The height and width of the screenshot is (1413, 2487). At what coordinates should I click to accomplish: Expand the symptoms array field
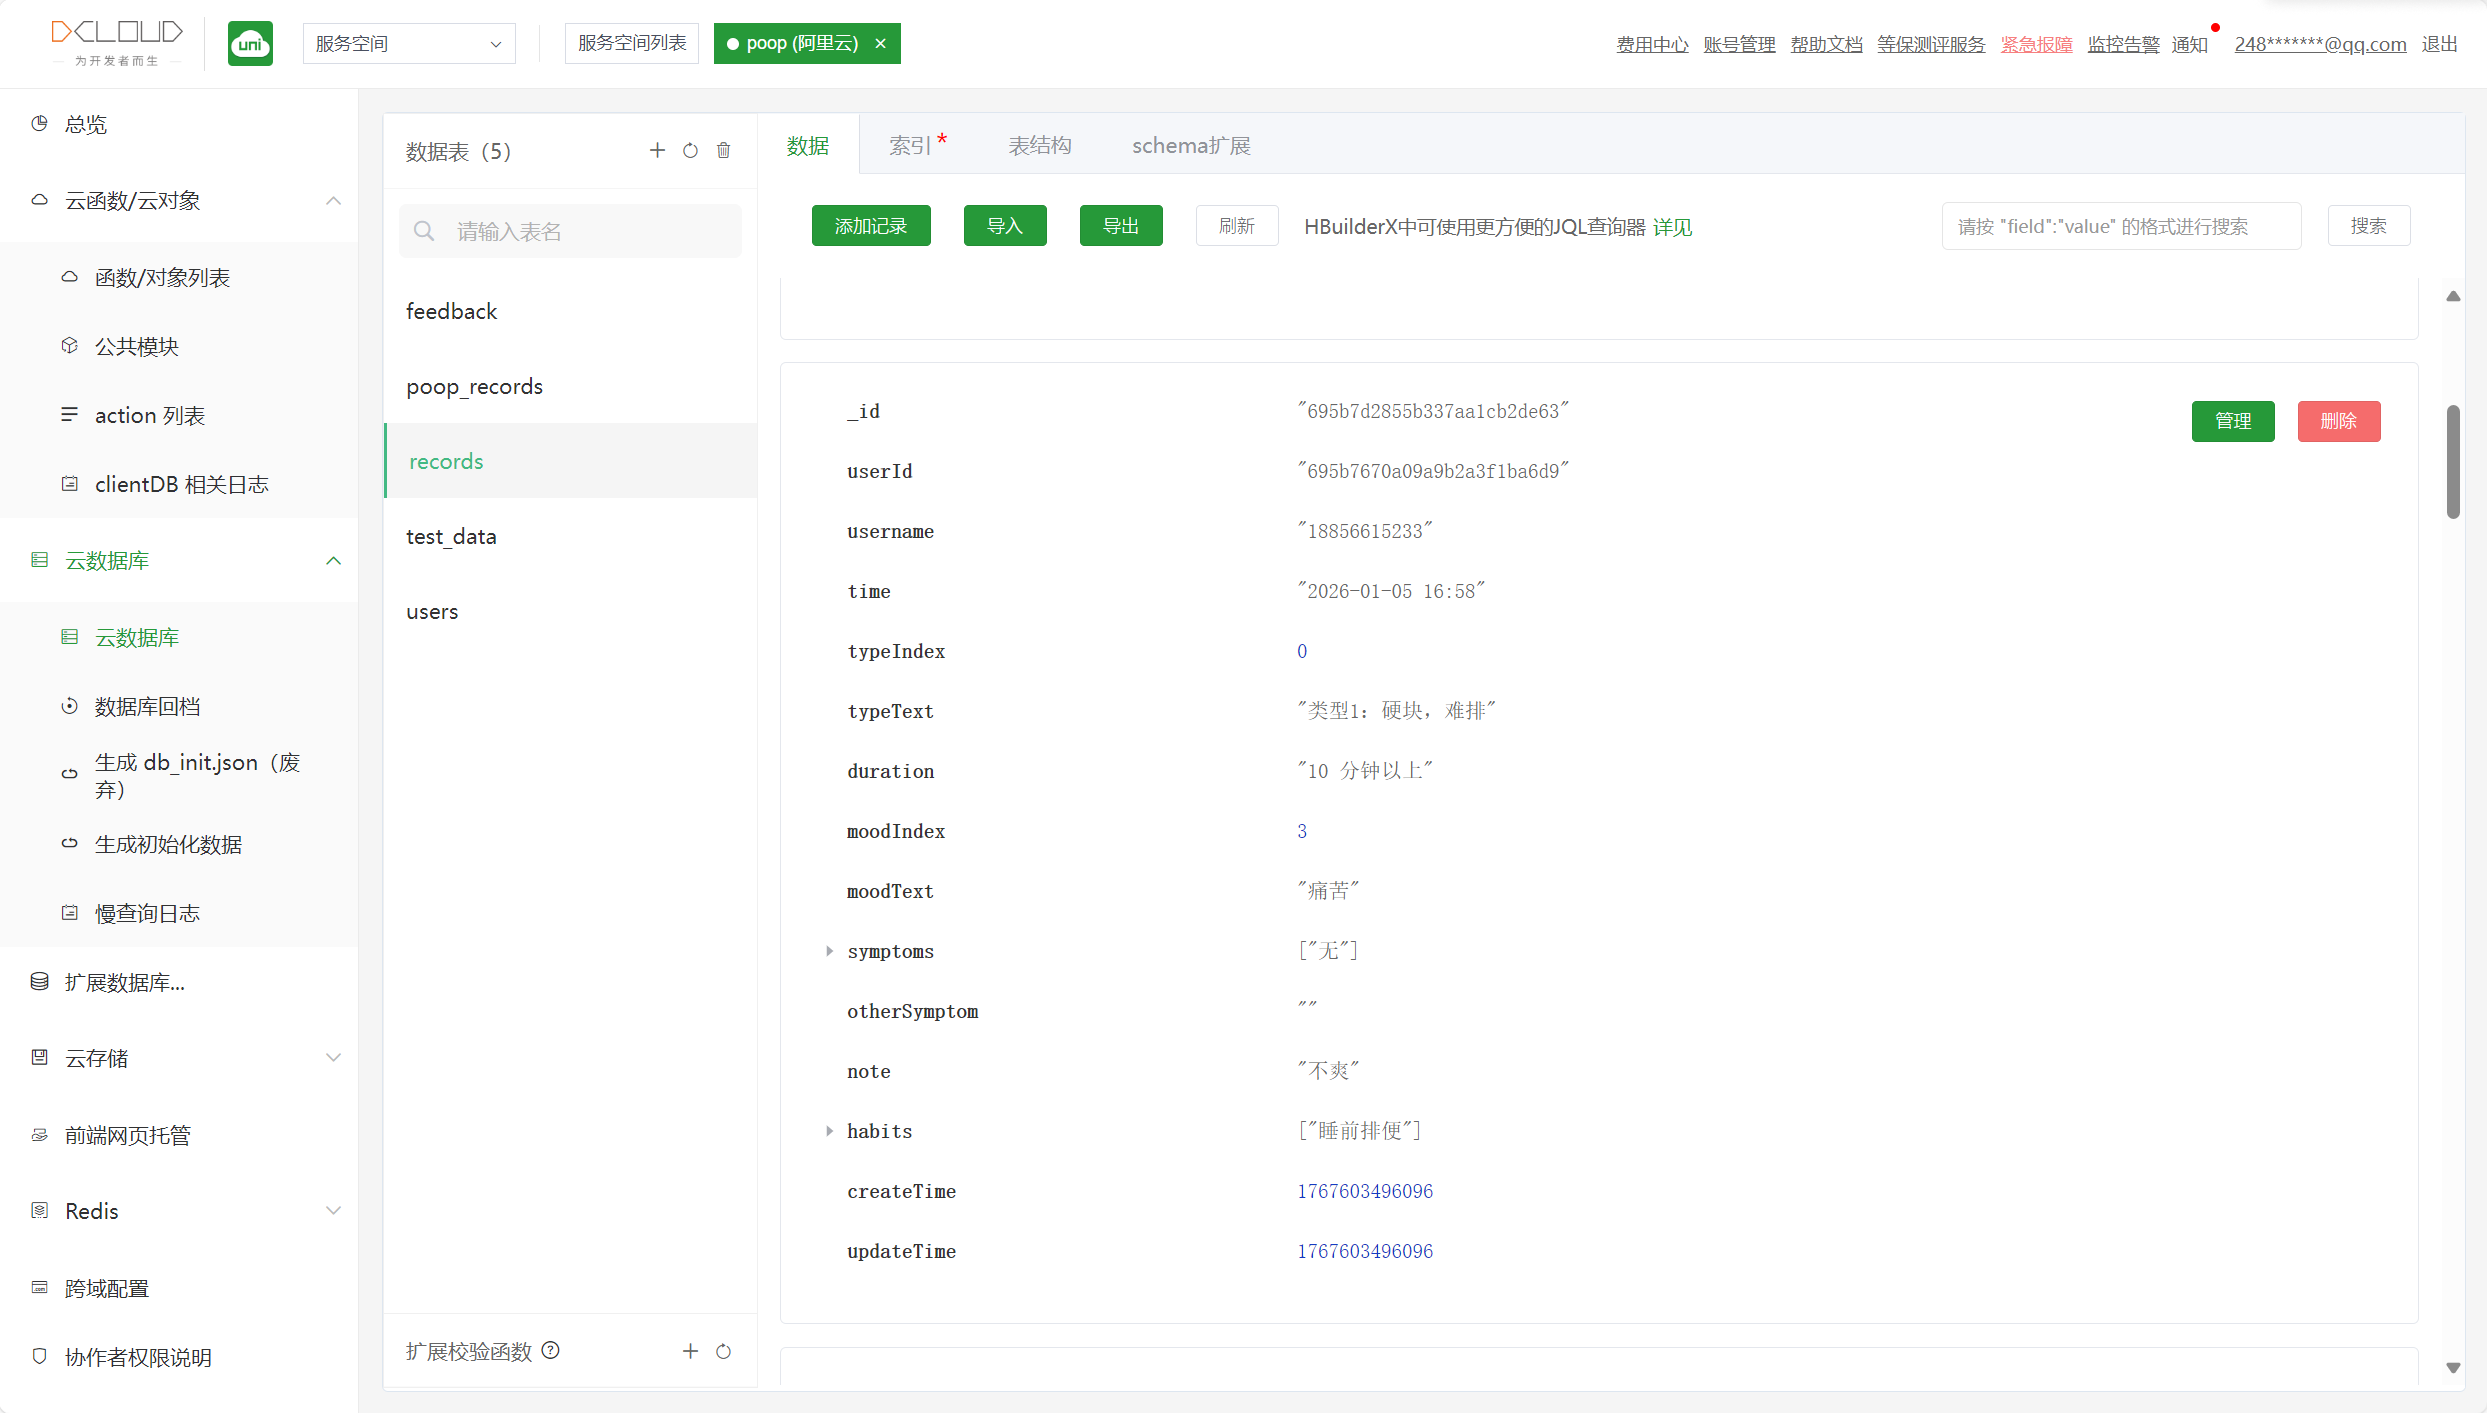point(829,951)
